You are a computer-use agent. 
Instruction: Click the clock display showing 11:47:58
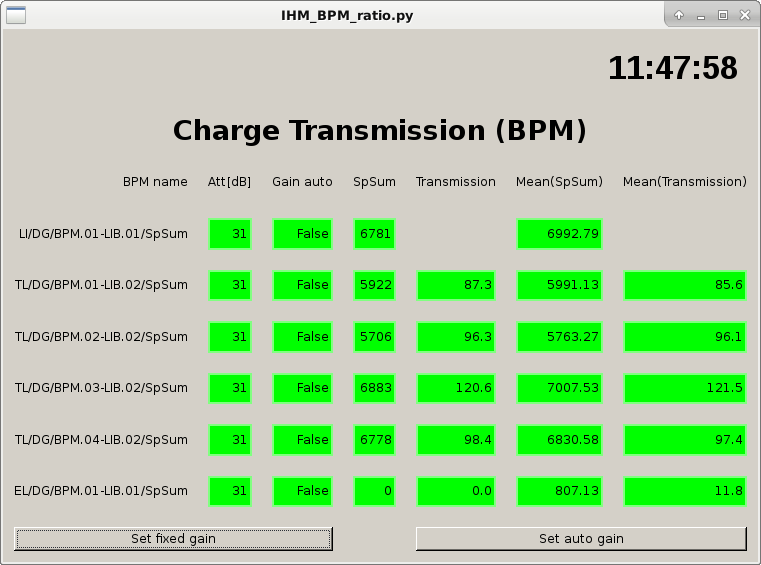click(x=672, y=68)
